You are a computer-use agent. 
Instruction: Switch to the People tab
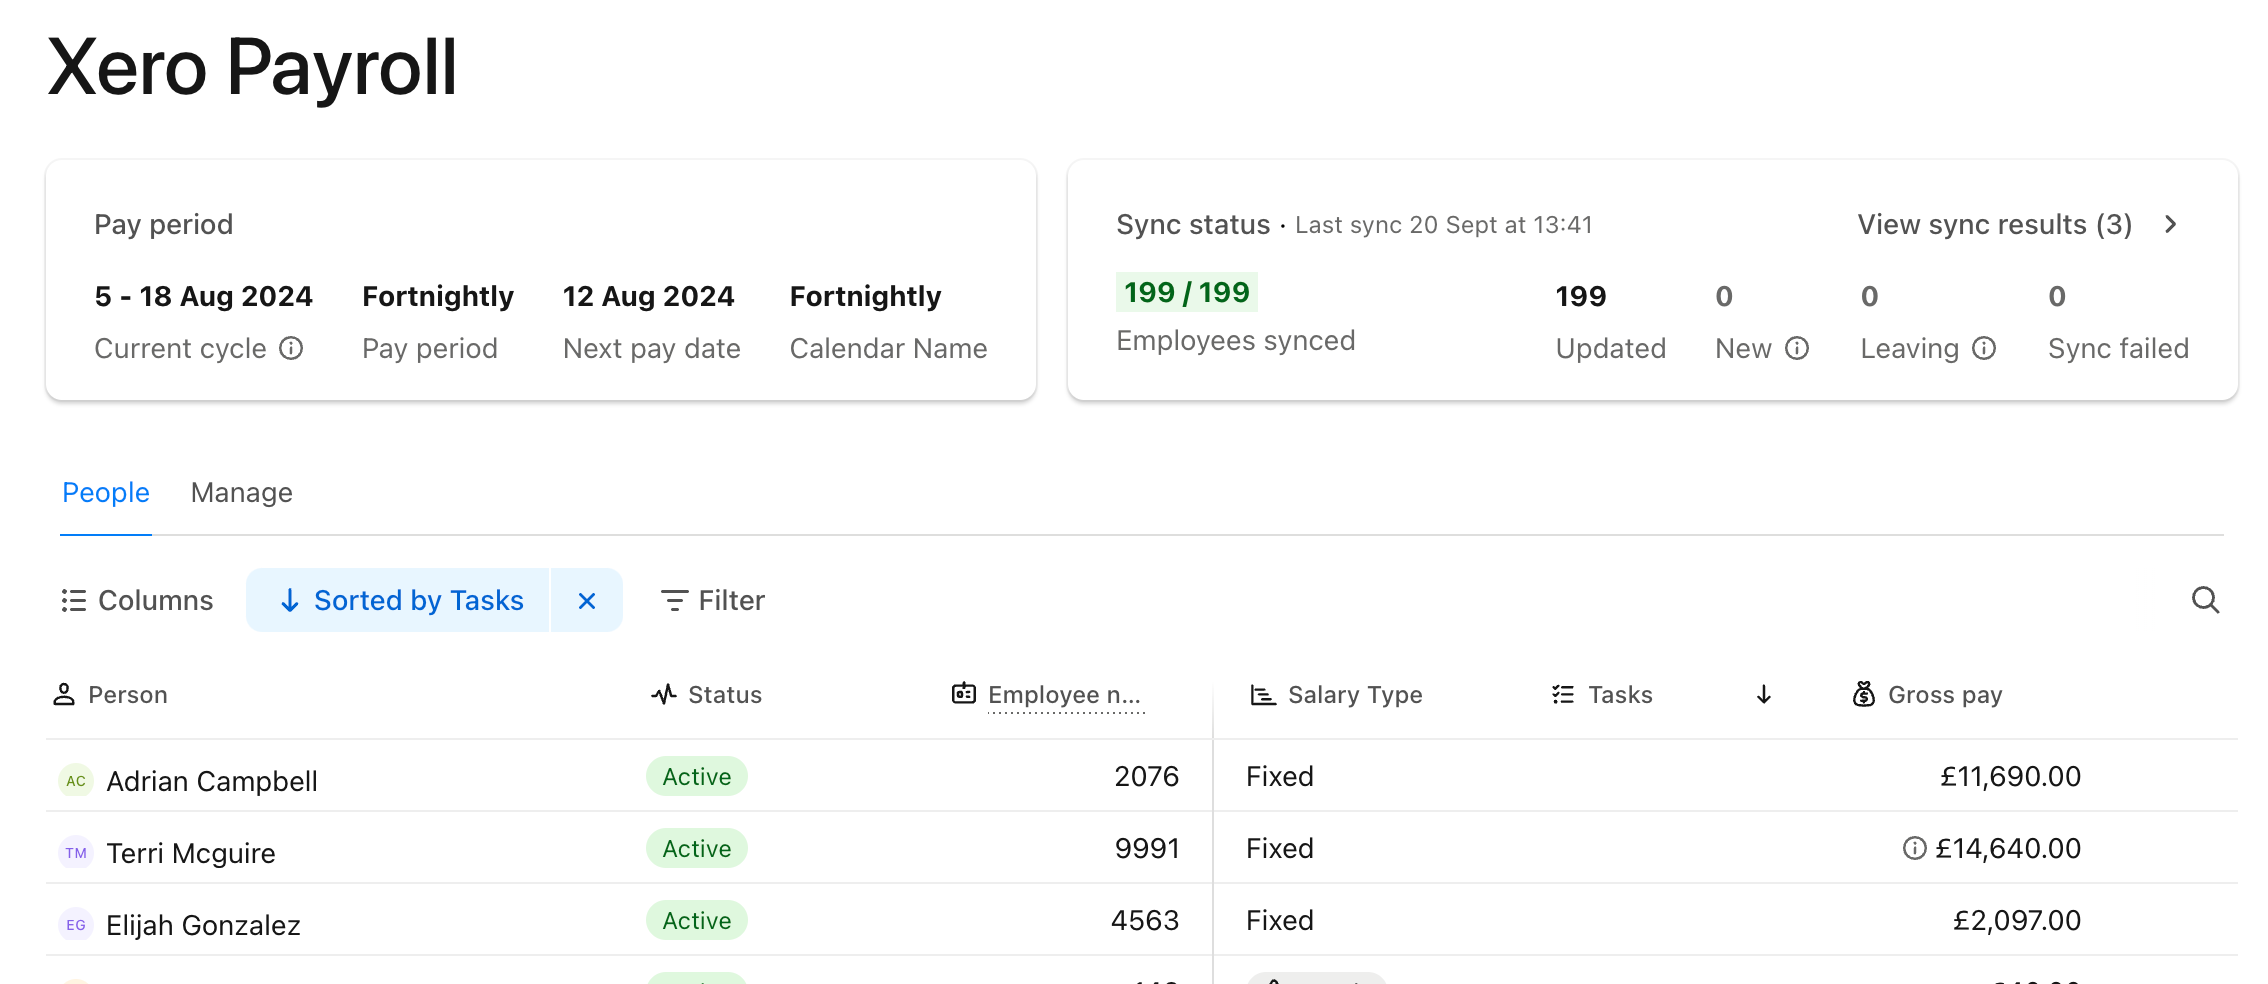106,492
